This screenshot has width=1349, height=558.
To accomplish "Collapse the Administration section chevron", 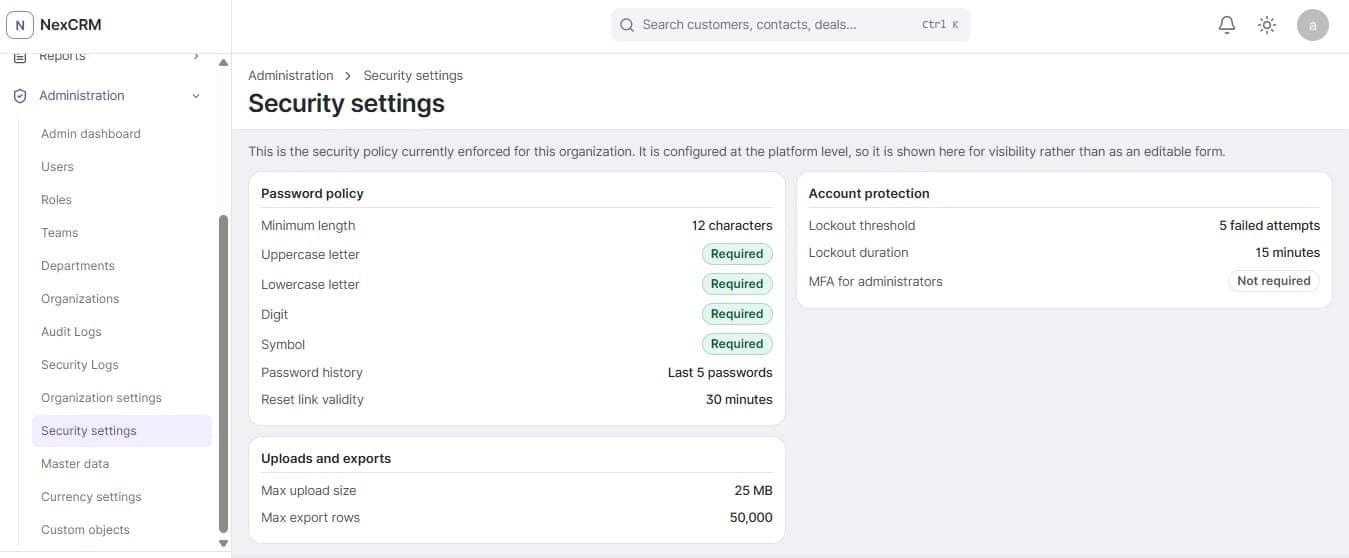I will pos(196,96).
